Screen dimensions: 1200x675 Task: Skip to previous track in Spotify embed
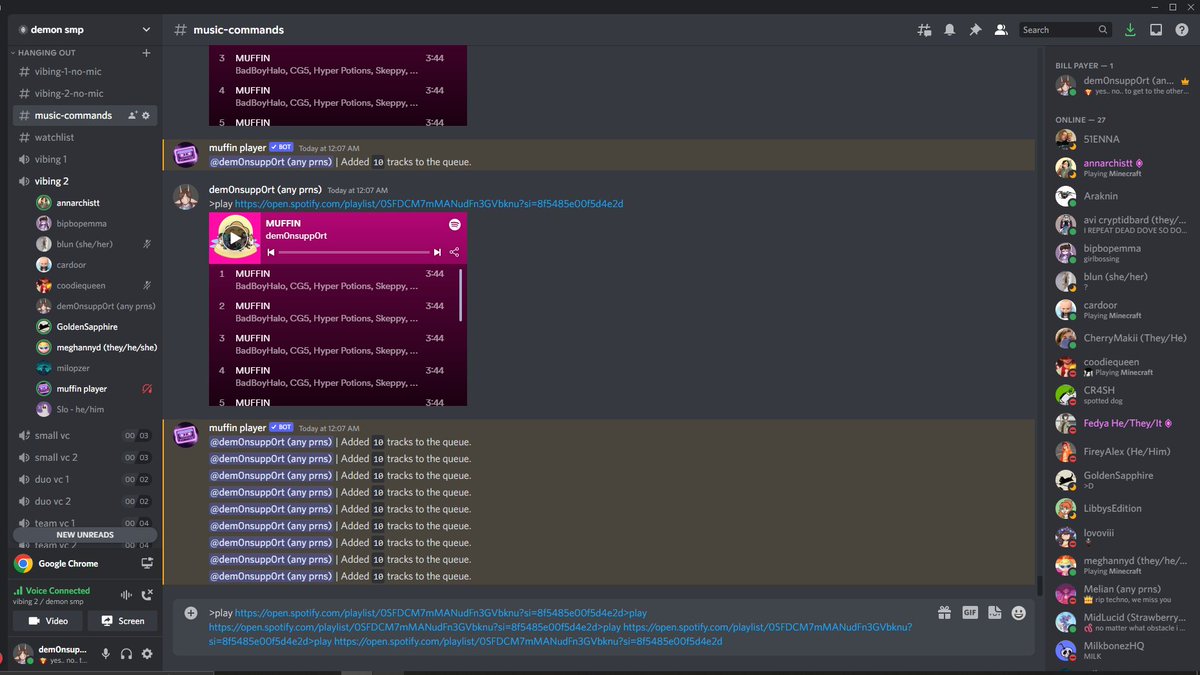tap(271, 252)
